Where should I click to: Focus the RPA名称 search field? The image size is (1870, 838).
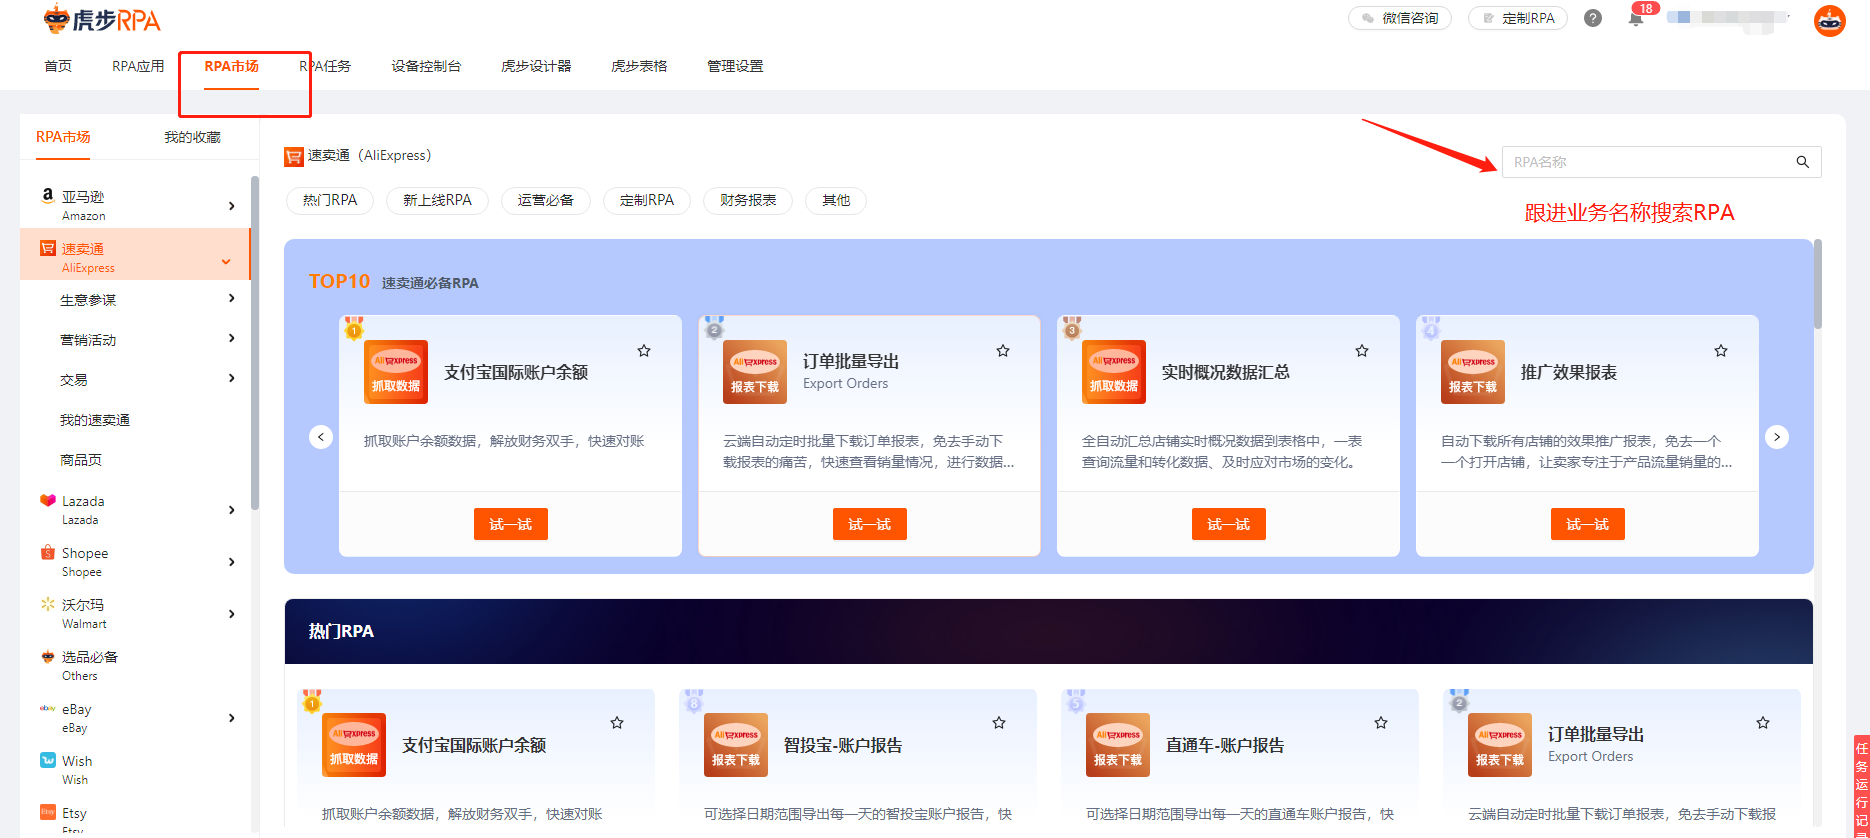pos(1661,162)
